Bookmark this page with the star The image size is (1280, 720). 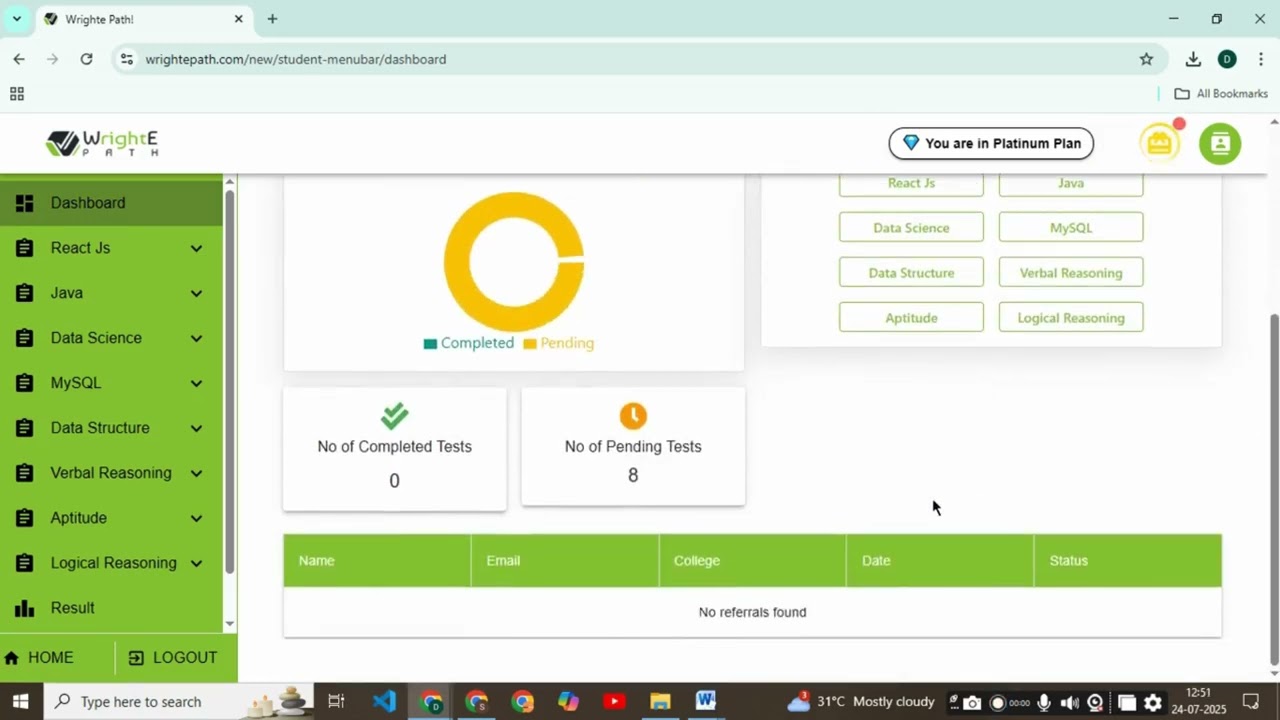(1146, 59)
